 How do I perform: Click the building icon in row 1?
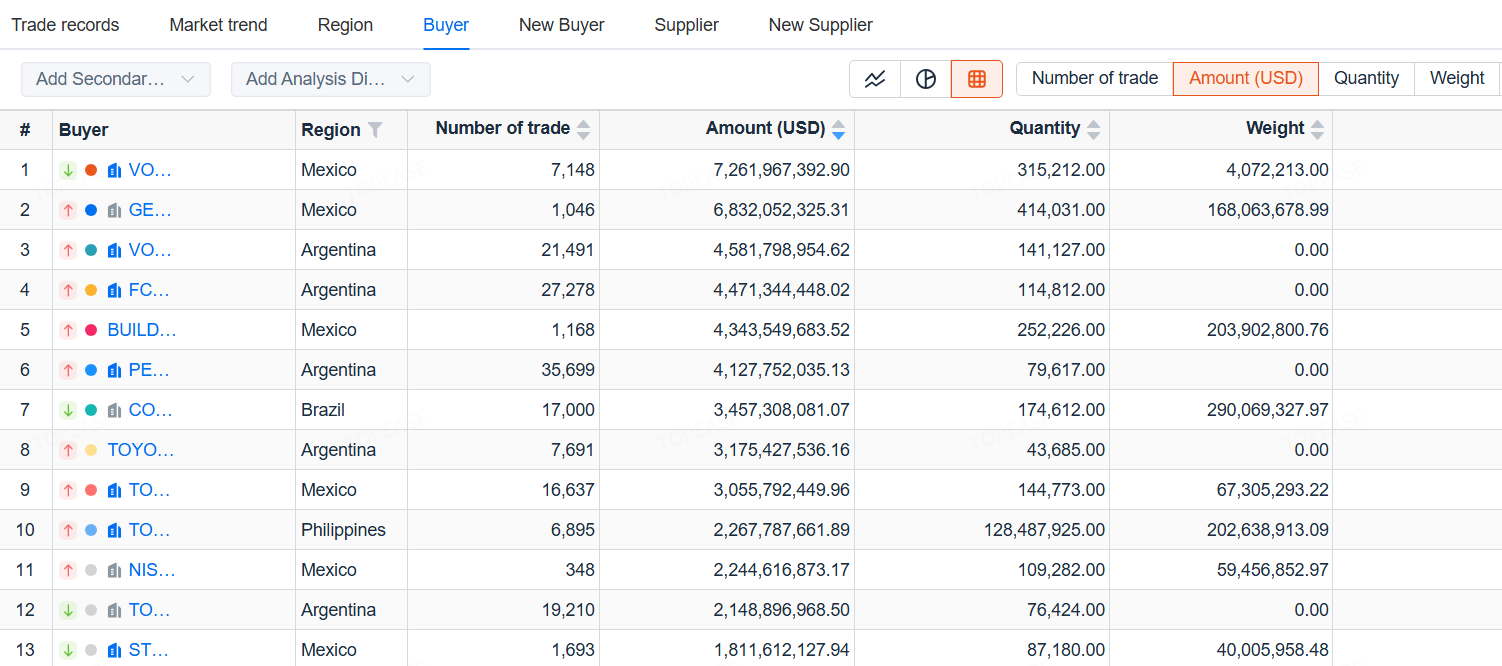(x=114, y=170)
